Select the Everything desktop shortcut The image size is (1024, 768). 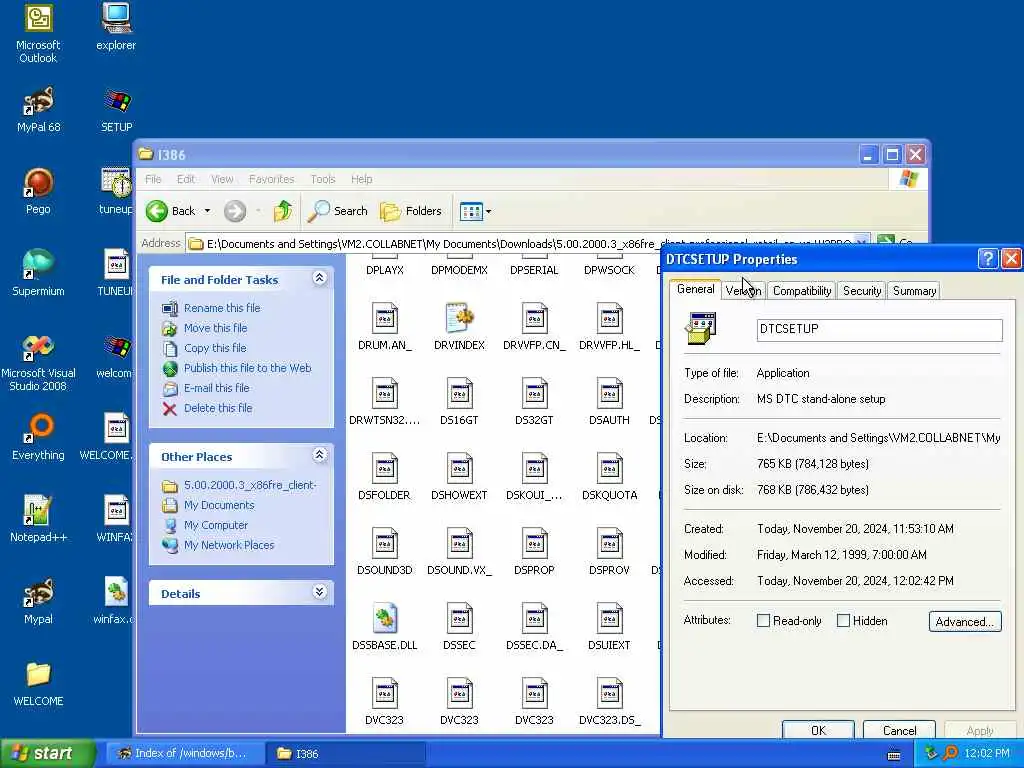[x=38, y=437]
